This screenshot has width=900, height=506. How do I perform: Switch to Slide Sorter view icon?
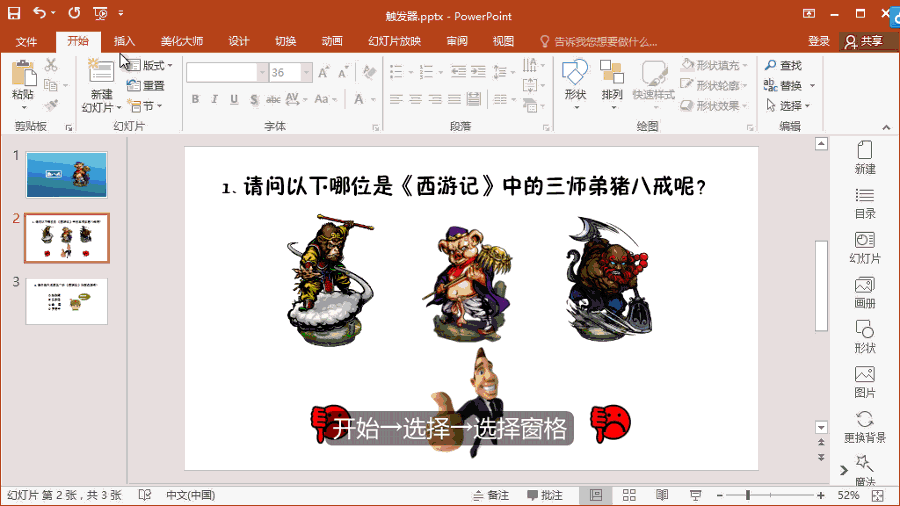tap(629, 495)
